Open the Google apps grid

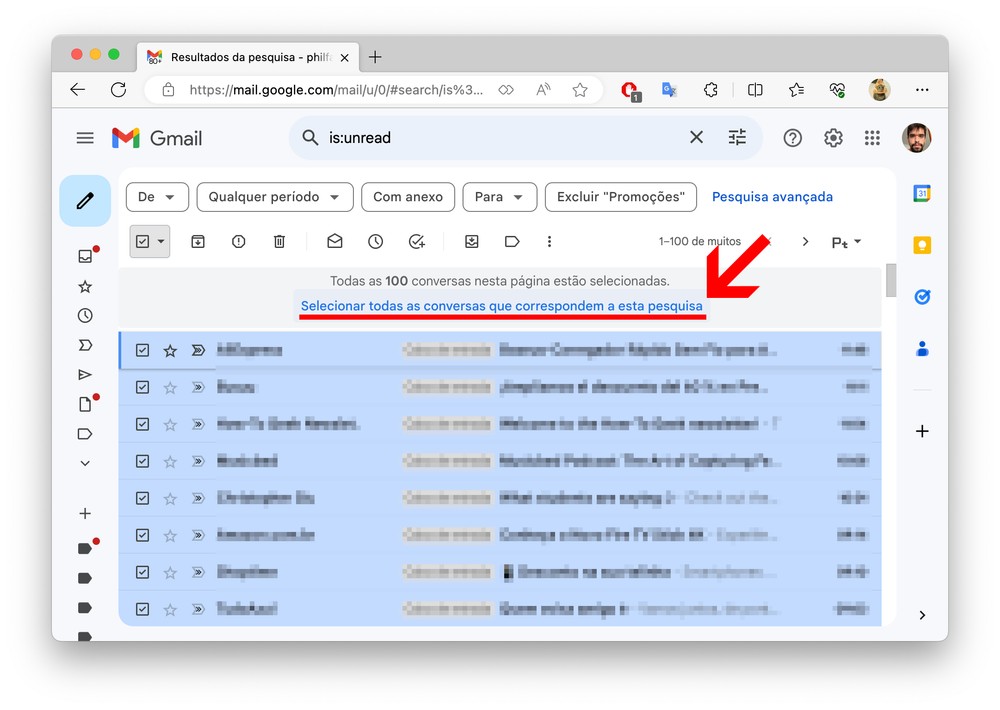coord(872,138)
